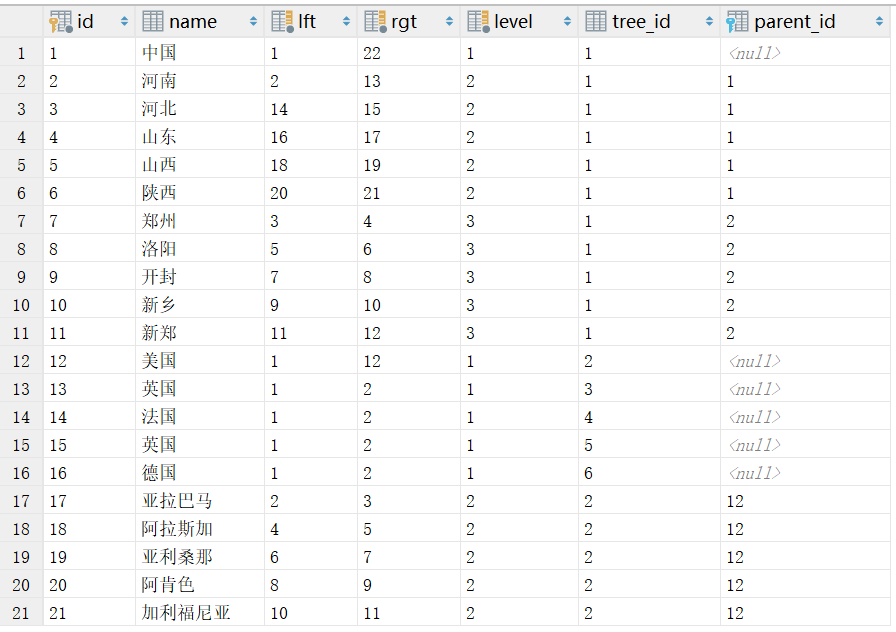The width and height of the screenshot is (896, 632).
Task: Select the name cell 英国 in row 15
Action: tap(199, 445)
